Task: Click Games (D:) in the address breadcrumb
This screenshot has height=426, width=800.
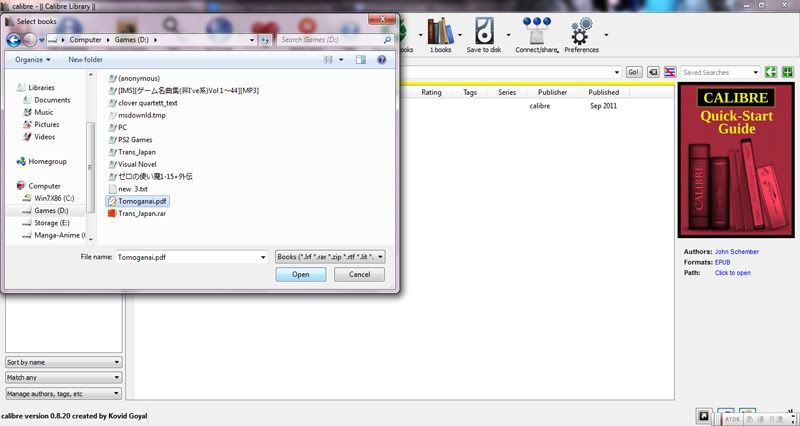Action: 132,40
